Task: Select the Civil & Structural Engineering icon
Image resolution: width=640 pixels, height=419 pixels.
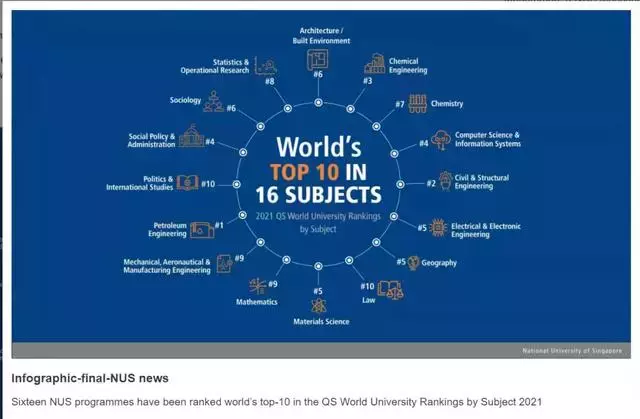Action: coord(445,182)
